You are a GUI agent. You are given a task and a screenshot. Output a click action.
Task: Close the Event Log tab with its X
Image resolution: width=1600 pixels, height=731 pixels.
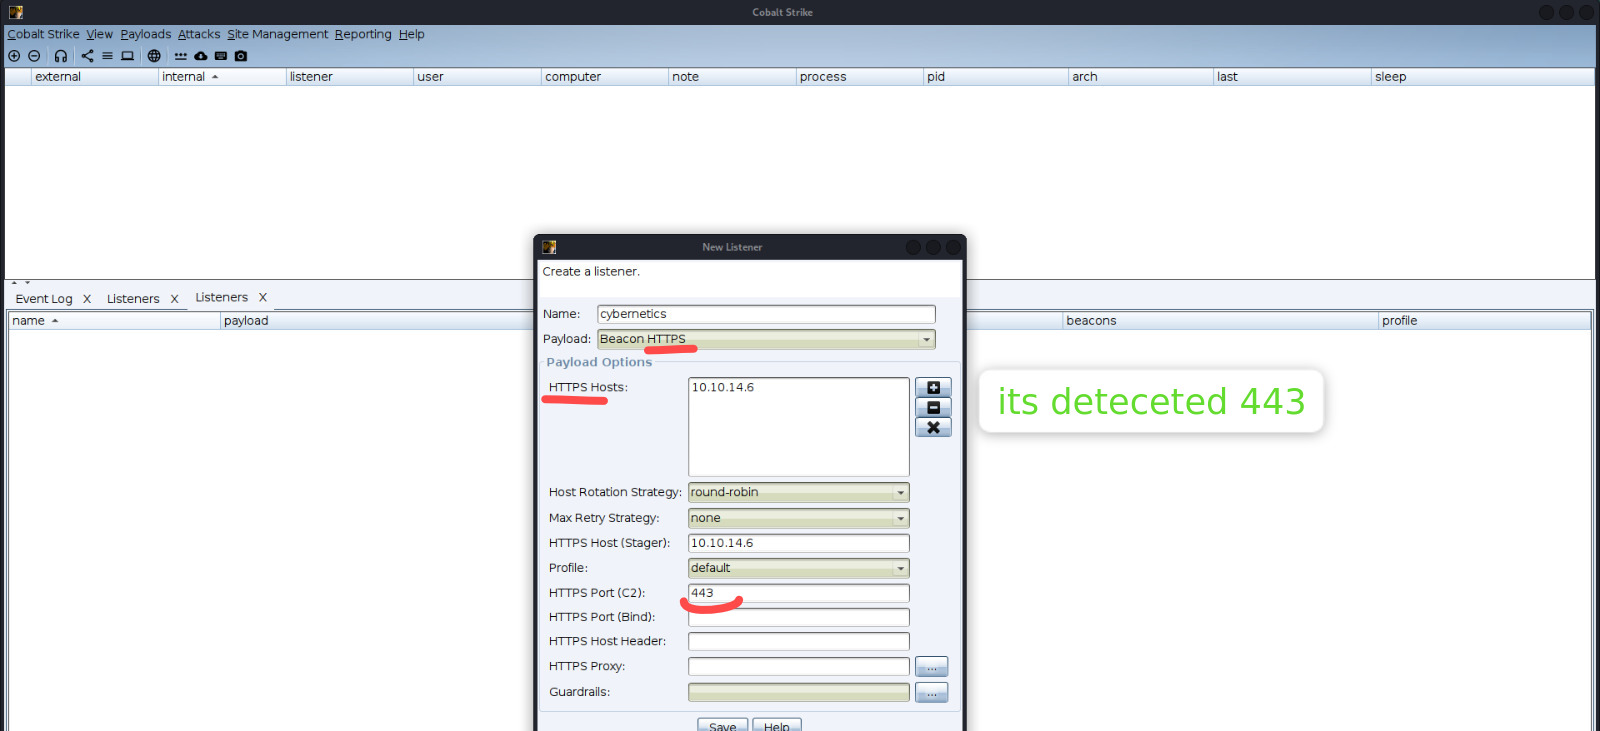tap(87, 299)
